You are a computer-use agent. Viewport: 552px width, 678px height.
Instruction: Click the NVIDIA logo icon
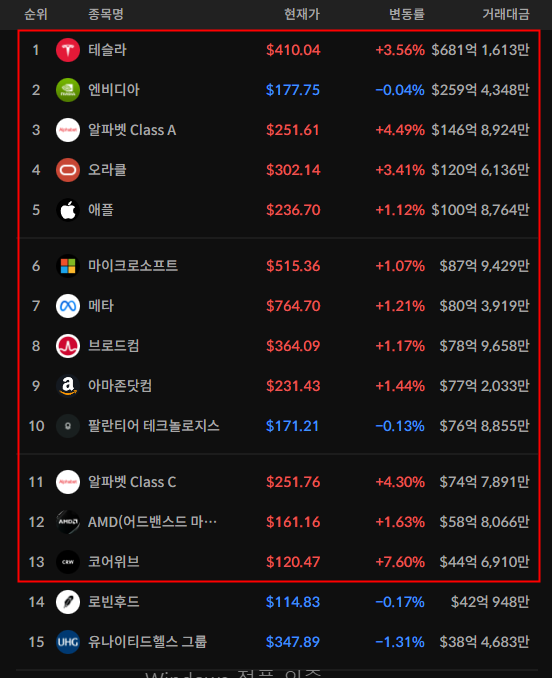(x=68, y=90)
